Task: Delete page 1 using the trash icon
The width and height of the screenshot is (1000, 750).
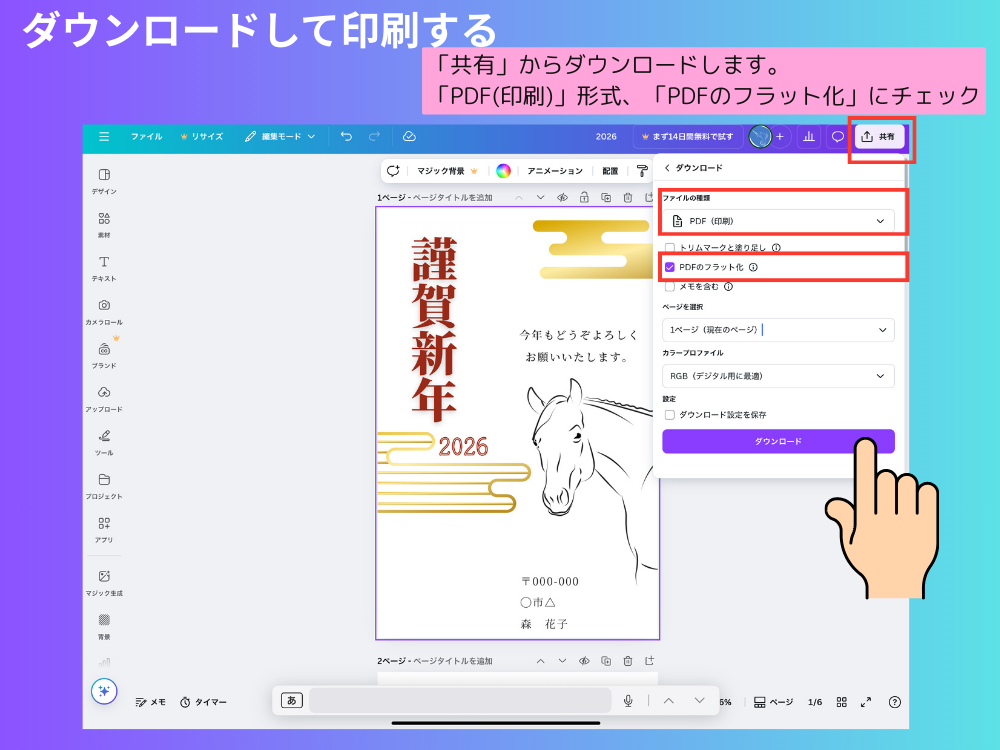Action: click(627, 198)
